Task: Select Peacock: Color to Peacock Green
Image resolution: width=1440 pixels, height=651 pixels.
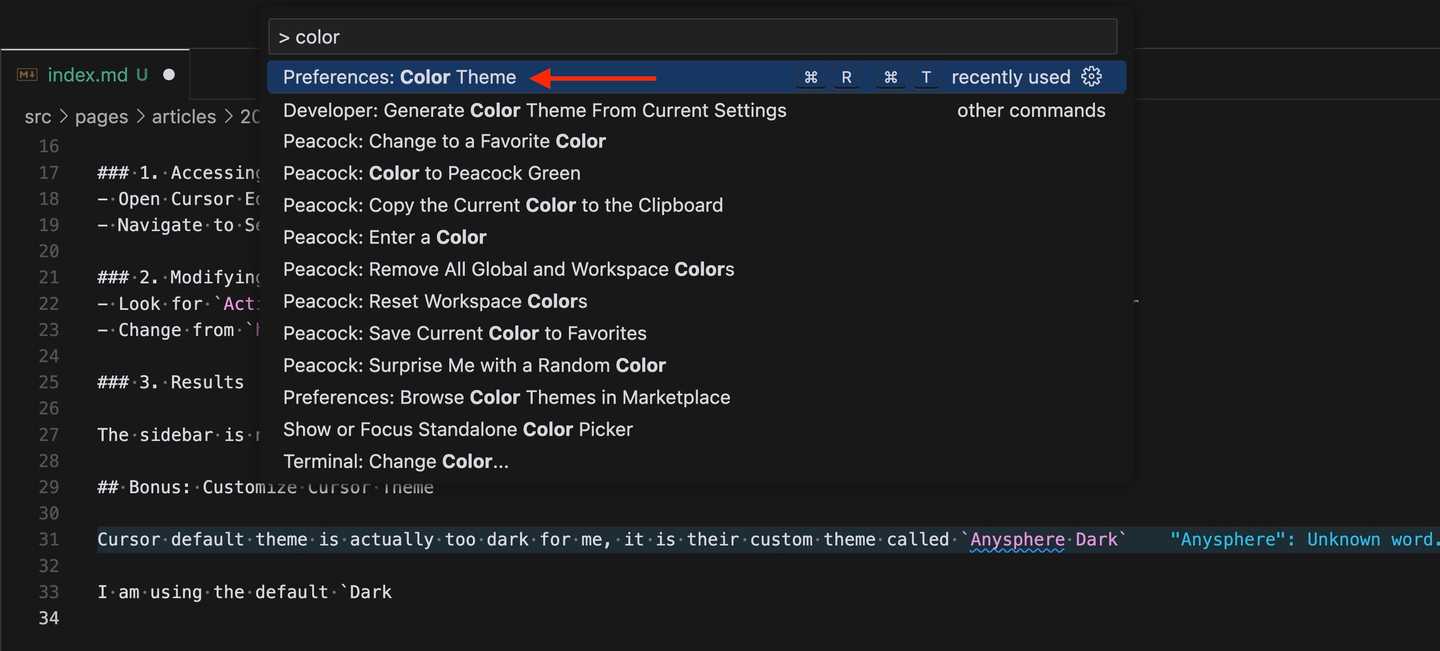Action: (x=697, y=173)
